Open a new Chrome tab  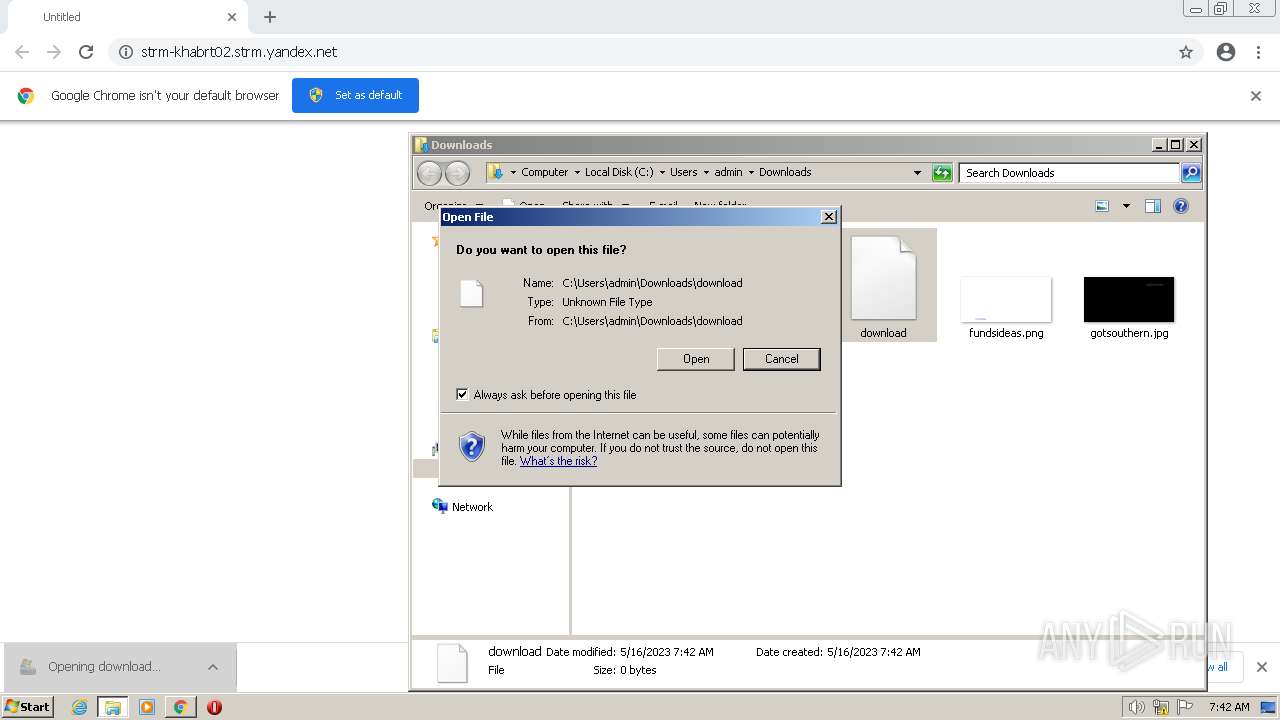point(270,17)
